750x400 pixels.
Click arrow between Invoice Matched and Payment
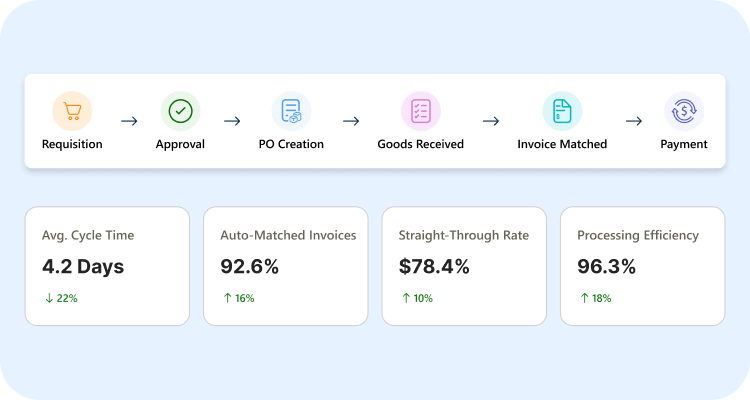pos(634,121)
